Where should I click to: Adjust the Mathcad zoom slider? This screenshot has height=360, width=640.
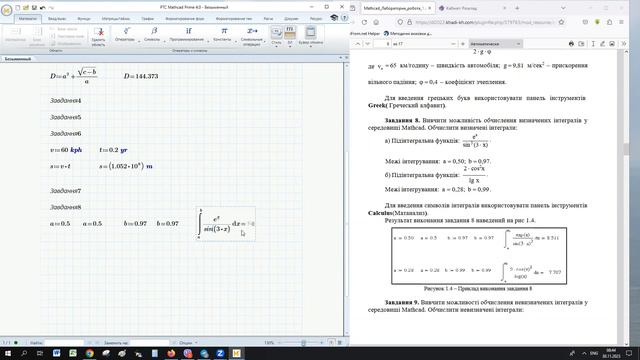tap(303, 343)
